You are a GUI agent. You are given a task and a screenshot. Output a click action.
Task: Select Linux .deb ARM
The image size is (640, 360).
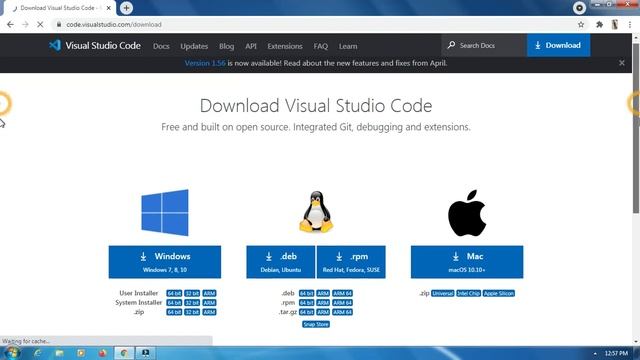[x=323, y=293]
